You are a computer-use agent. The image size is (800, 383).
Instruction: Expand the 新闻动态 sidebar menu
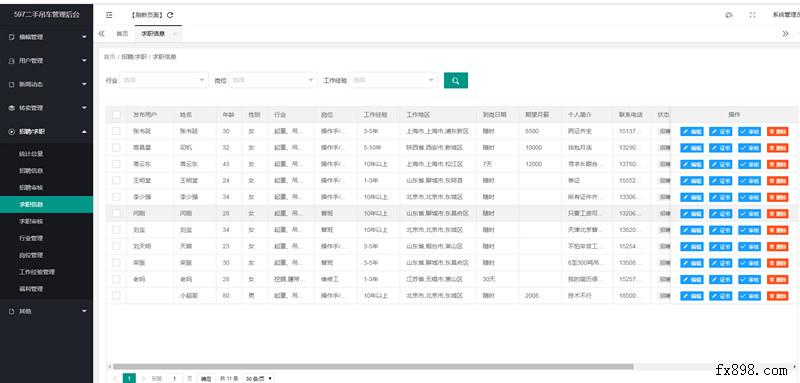coord(46,85)
